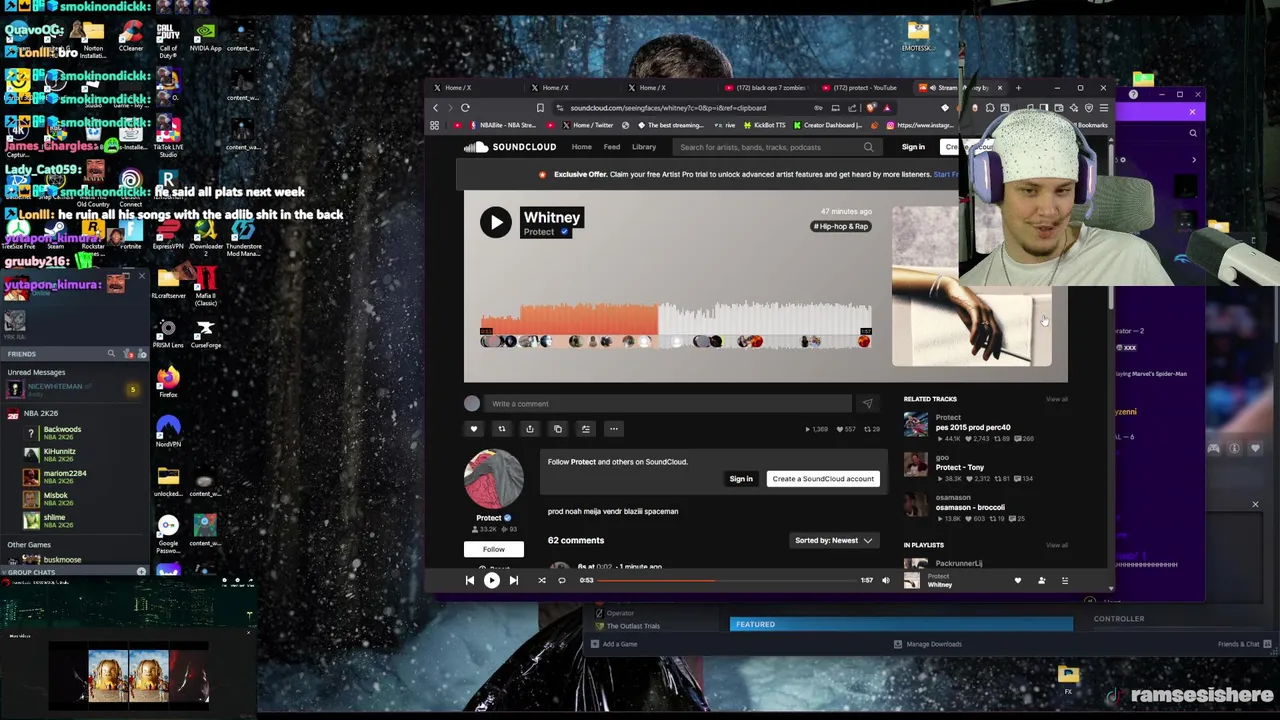Open Sorted by: Newest dropdown
The height and width of the screenshot is (720, 1280).
834,540
